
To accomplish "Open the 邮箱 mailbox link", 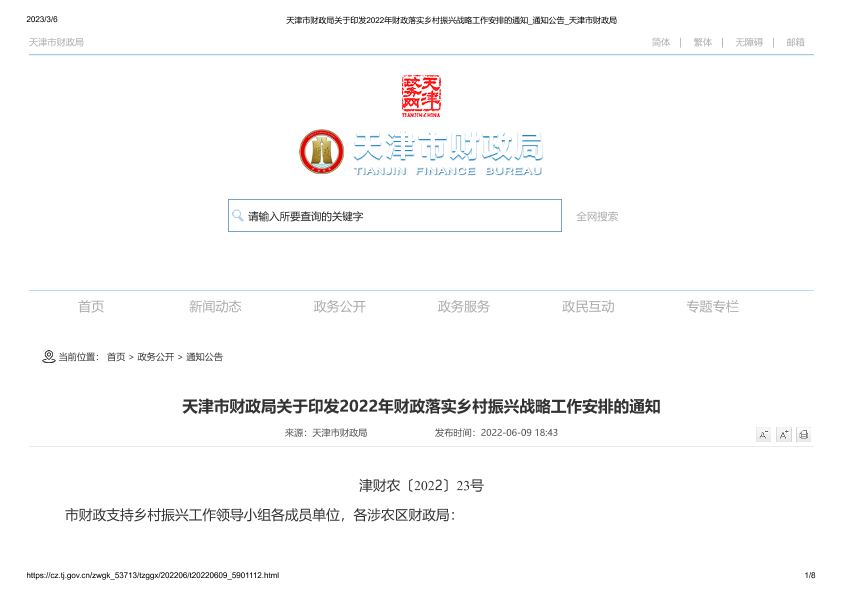I will click(x=795, y=42).
